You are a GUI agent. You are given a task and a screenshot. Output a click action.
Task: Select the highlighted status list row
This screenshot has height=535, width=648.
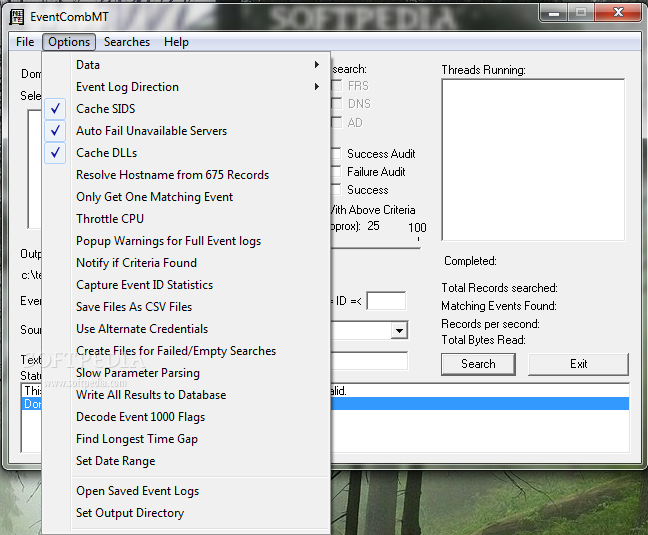click(479, 404)
